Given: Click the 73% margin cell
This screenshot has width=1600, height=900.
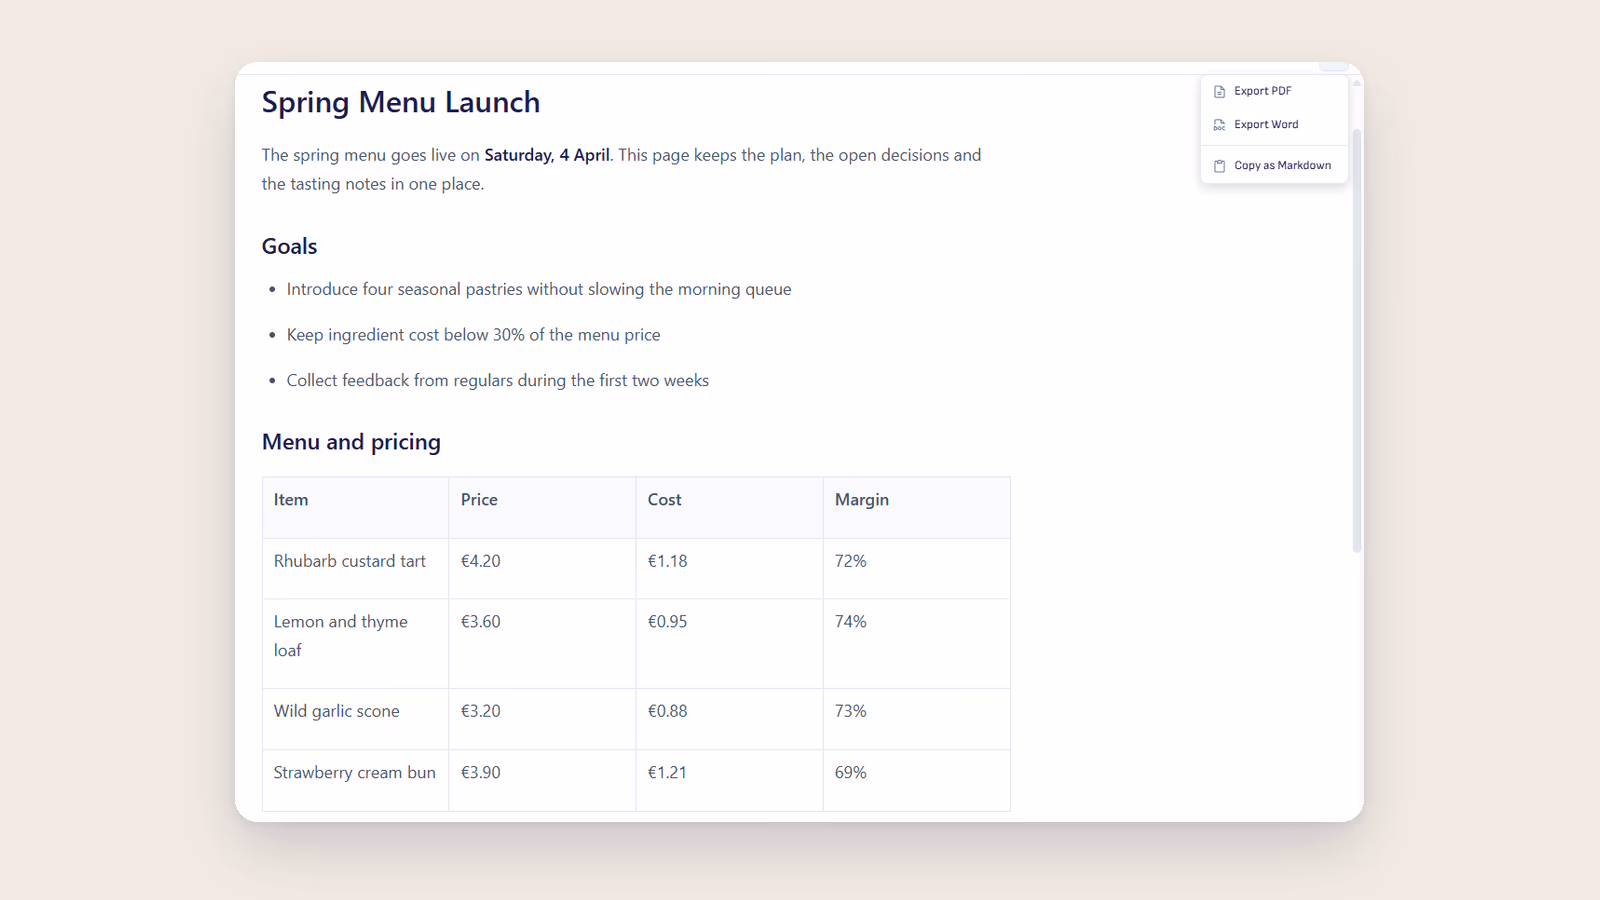Looking at the screenshot, I should (x=916, y=719).
